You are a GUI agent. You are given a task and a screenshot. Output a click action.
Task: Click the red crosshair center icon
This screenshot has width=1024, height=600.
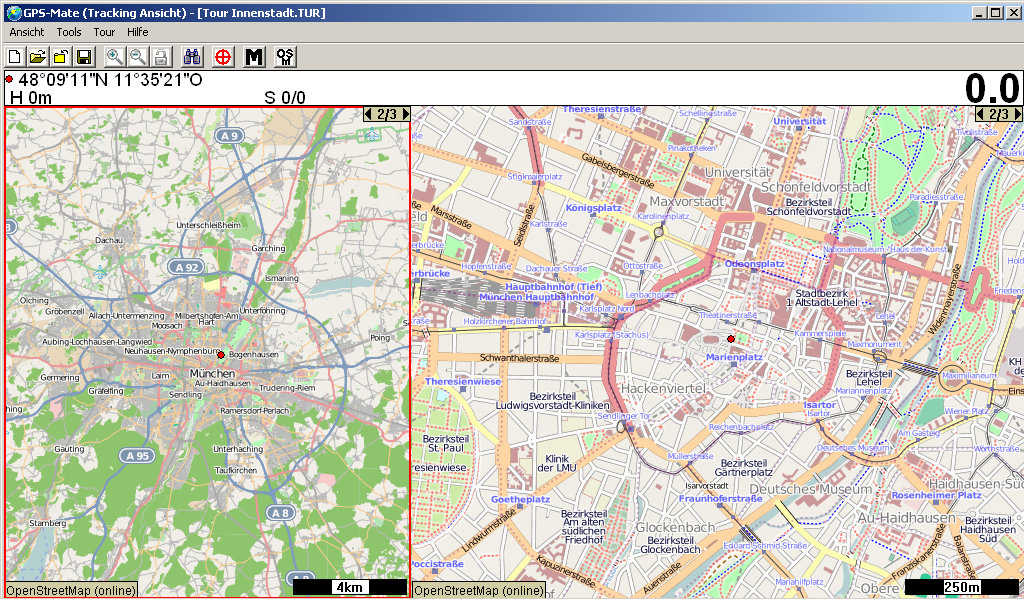223,57
